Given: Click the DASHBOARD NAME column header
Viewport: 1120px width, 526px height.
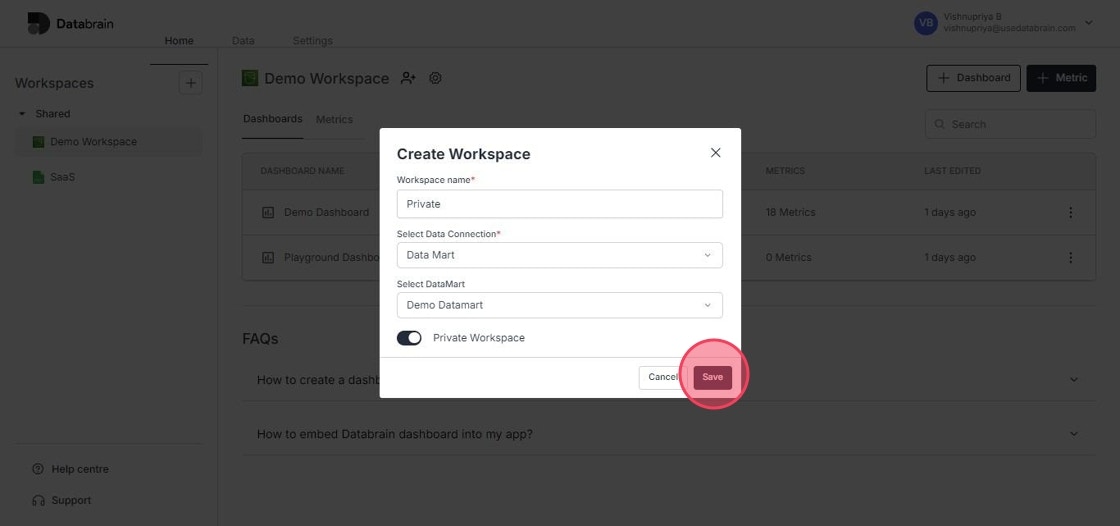Looking at the screenshot, I should click(x=302, y=172).
